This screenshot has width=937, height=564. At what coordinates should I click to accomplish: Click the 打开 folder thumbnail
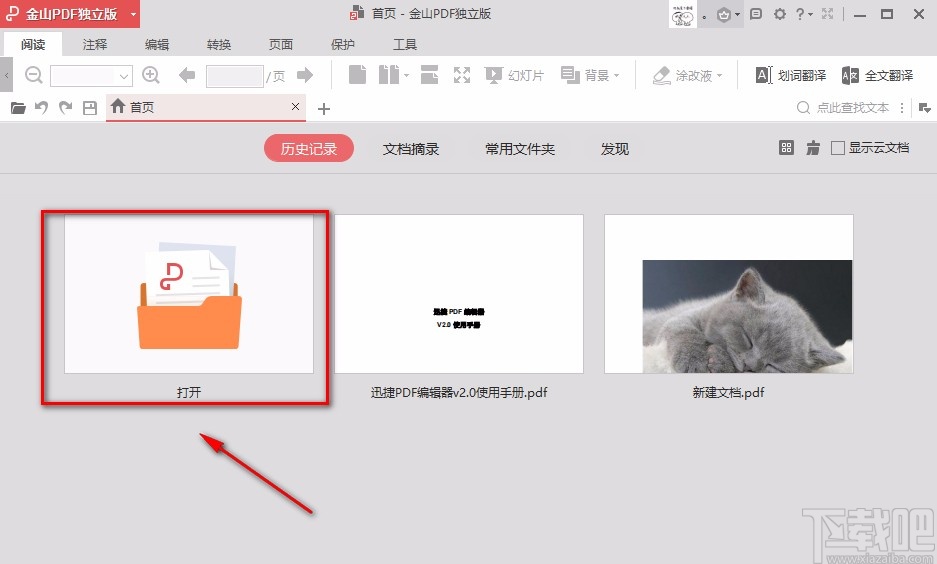pos(189,294)
